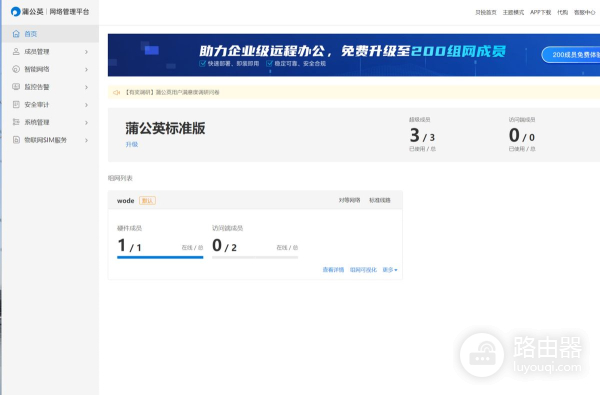Click the blue 升级 link
The height and width of the screenshot is (395, 600).
tap(132, 144)
